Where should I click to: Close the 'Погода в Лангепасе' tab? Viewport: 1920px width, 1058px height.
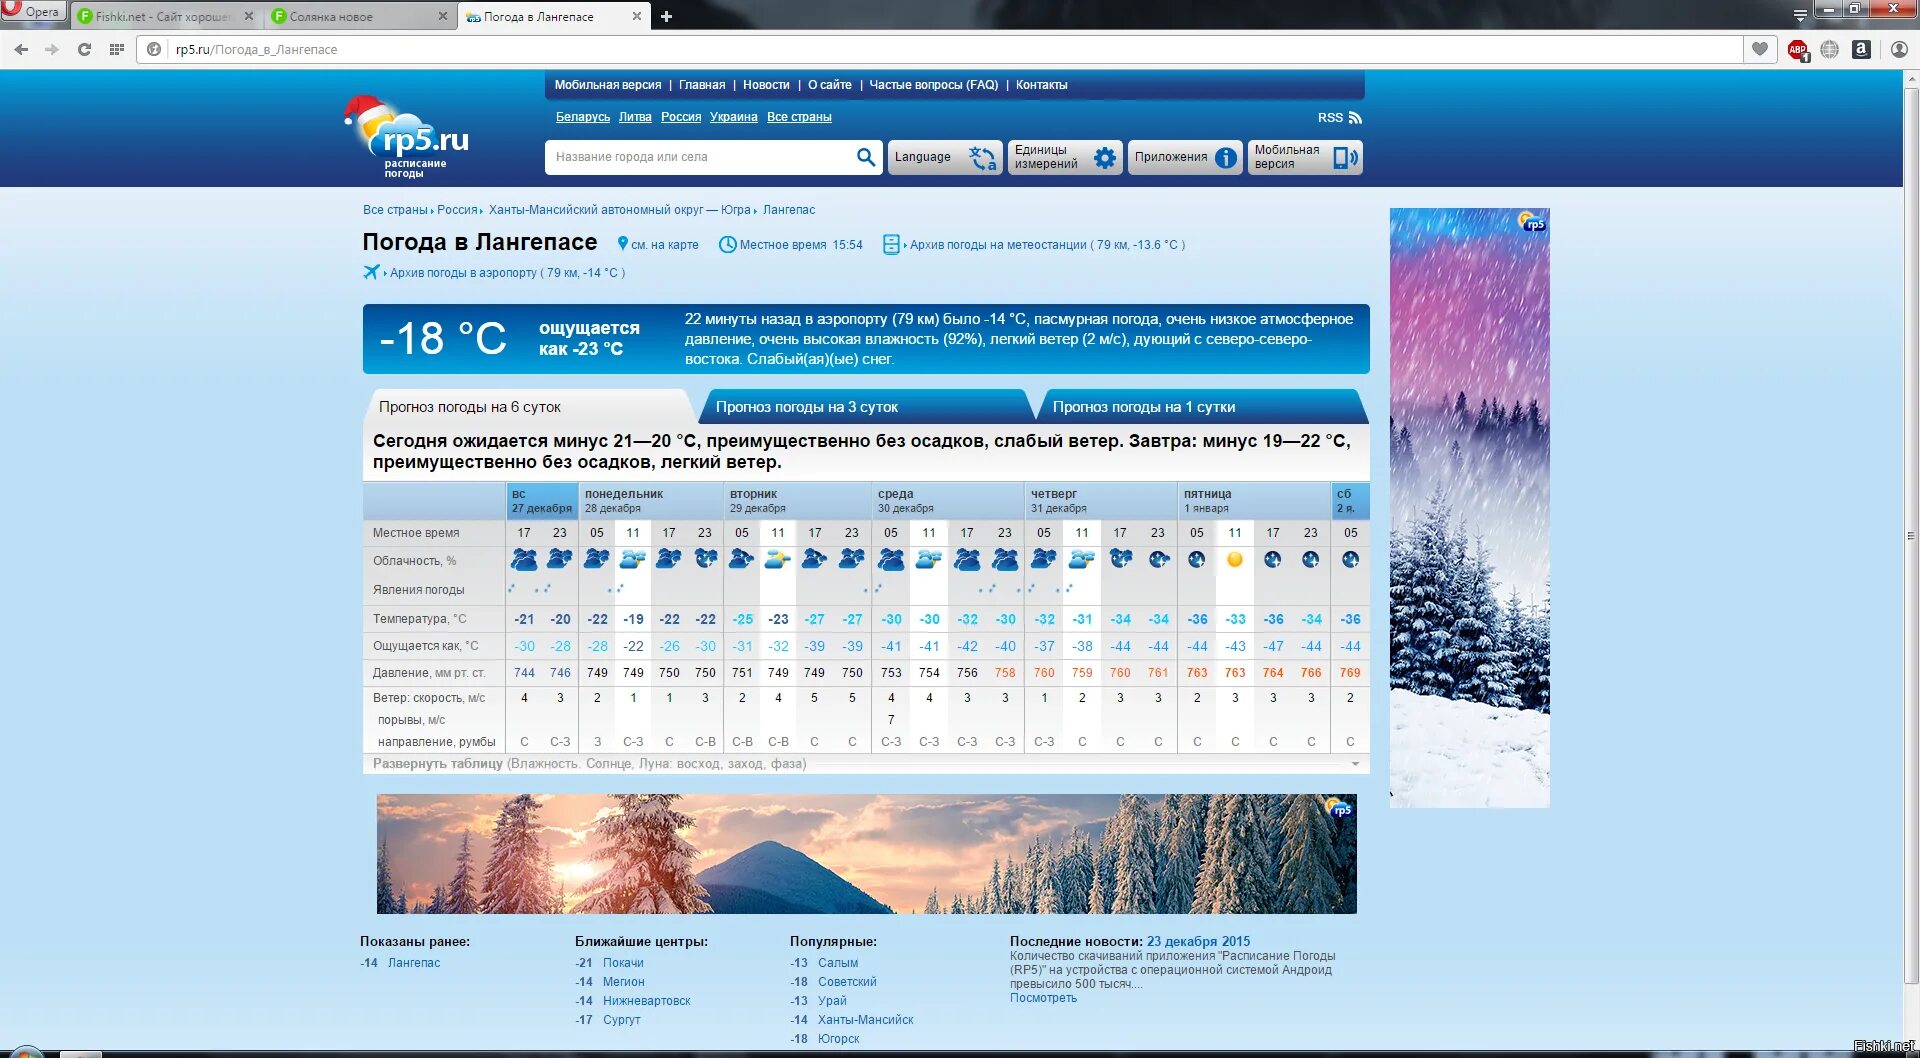coord(637,16)
